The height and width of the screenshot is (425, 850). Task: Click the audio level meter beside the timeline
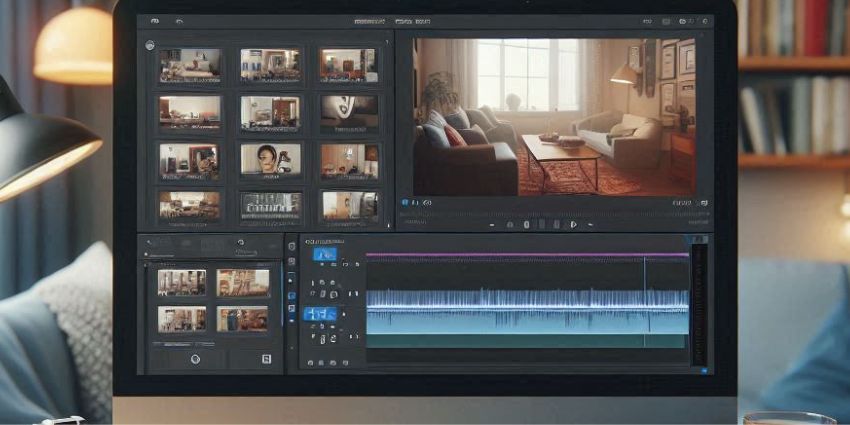pos(700,305)
